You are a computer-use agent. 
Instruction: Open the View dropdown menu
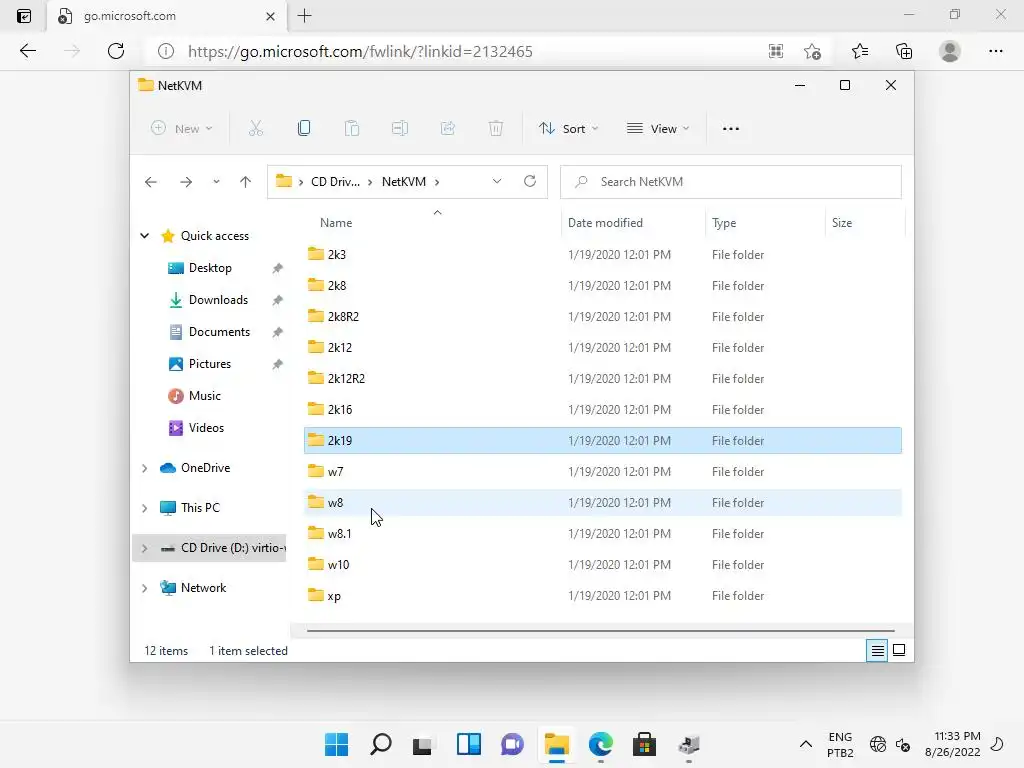[x=658, y=129]
